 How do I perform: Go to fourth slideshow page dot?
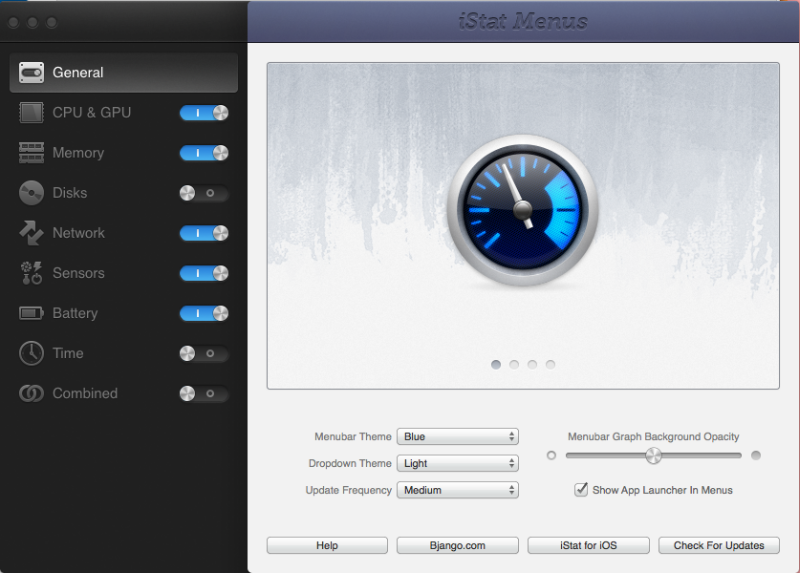551,364
